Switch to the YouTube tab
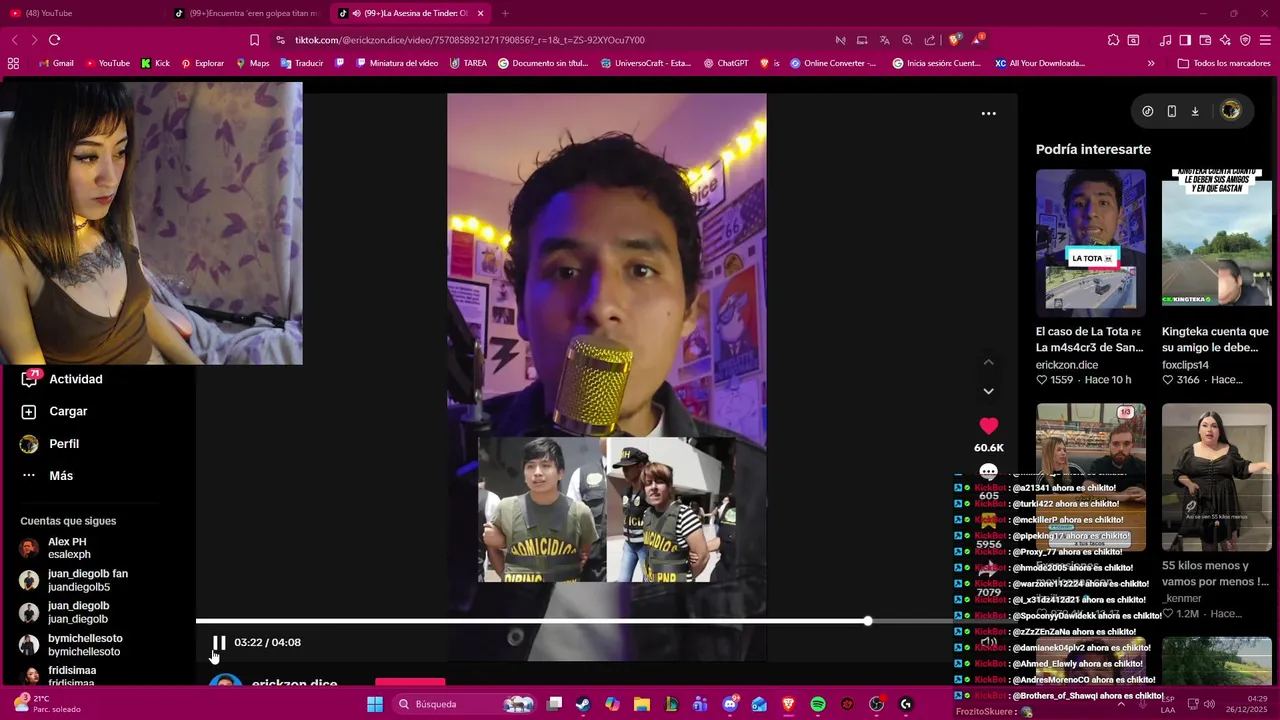The width and height of the screenshot is (1280, 720). (x=80, y=13)
